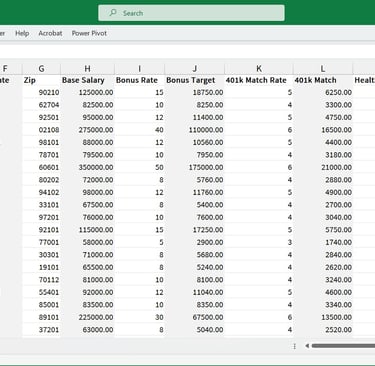Select bonus rate cell with value 50
The image size is (375, 366).
pyautogui.click(x=139, y=167)
